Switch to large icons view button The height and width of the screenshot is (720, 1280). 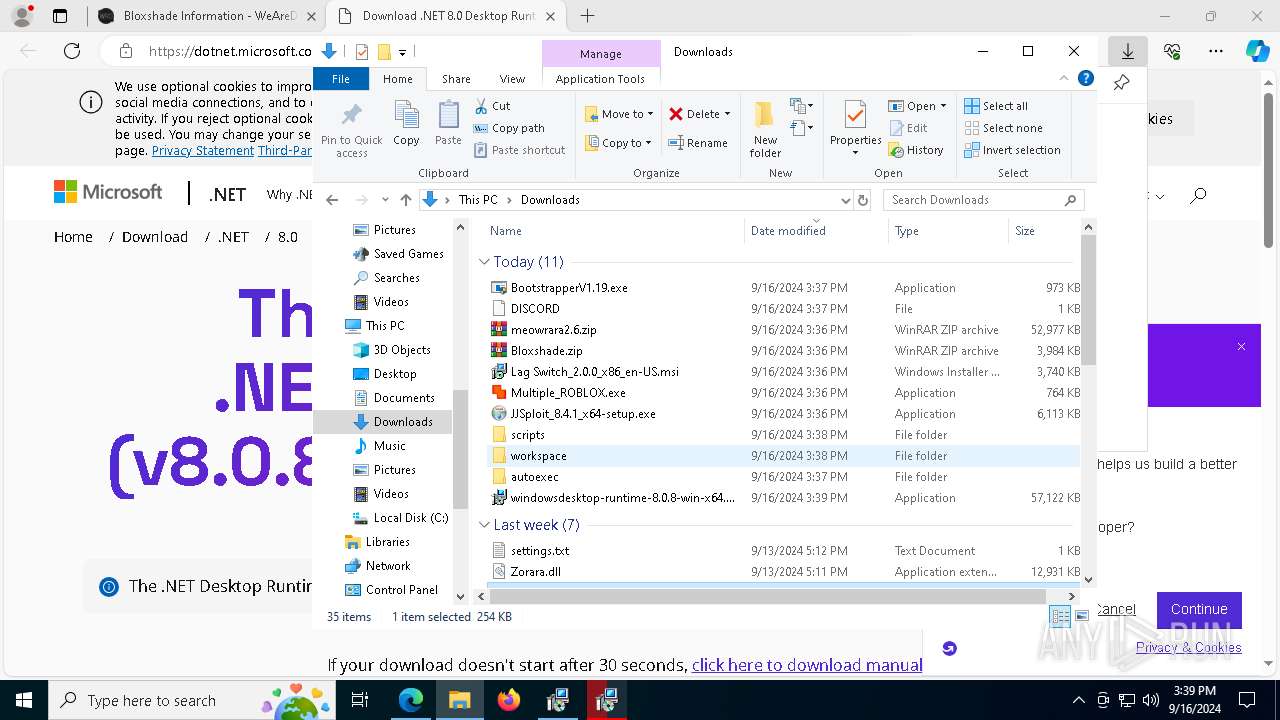pyautogui.click(x=1081, y=616)
